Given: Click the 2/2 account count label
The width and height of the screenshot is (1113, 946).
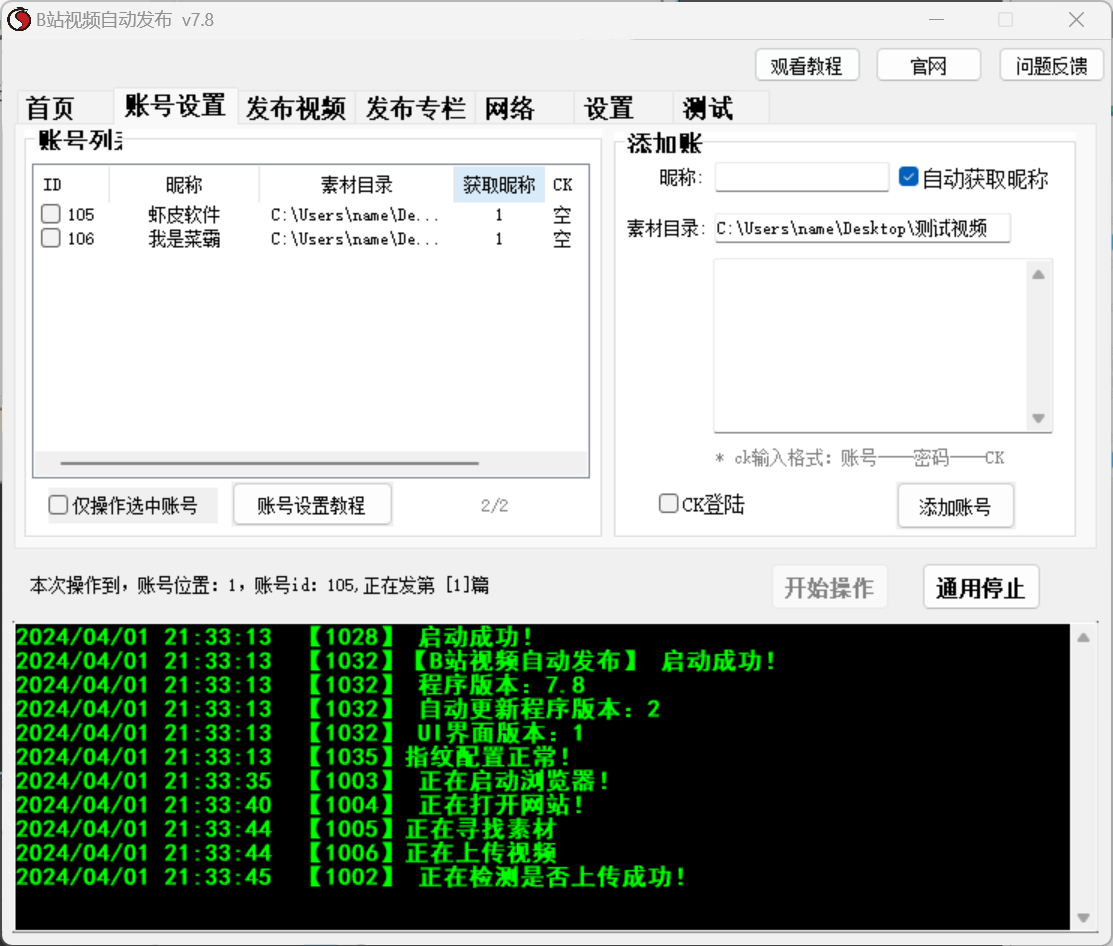Looking at the screenshot, I should coord(495,505).
